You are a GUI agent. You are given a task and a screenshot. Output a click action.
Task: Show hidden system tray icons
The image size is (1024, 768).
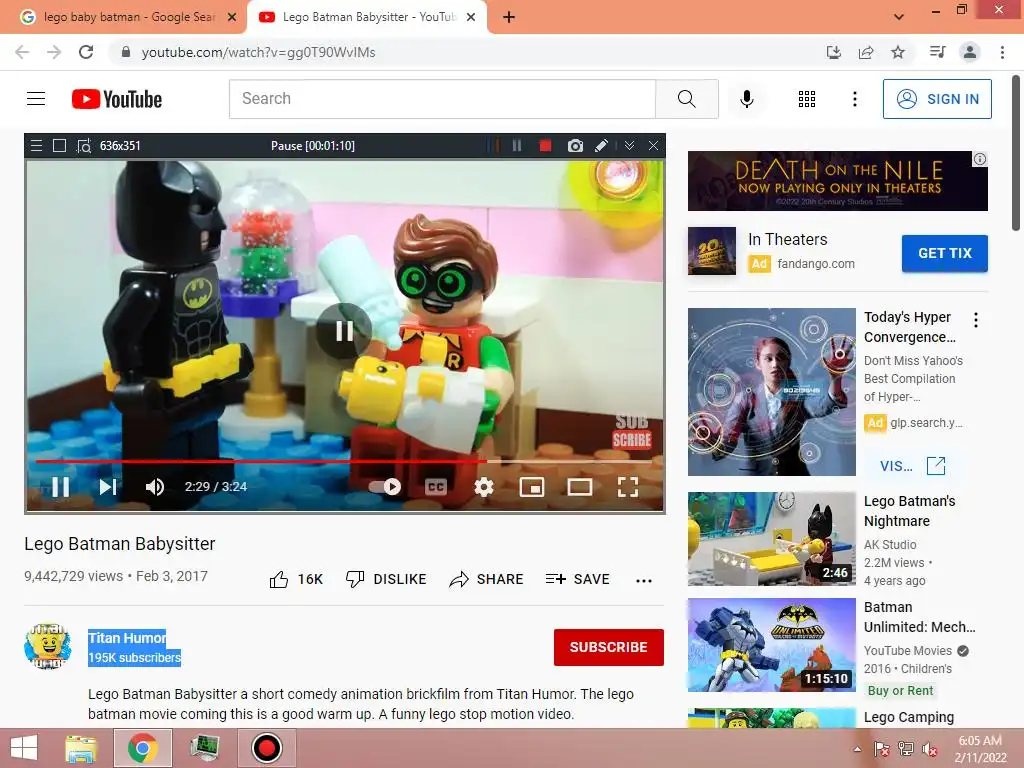pos(857,749)
